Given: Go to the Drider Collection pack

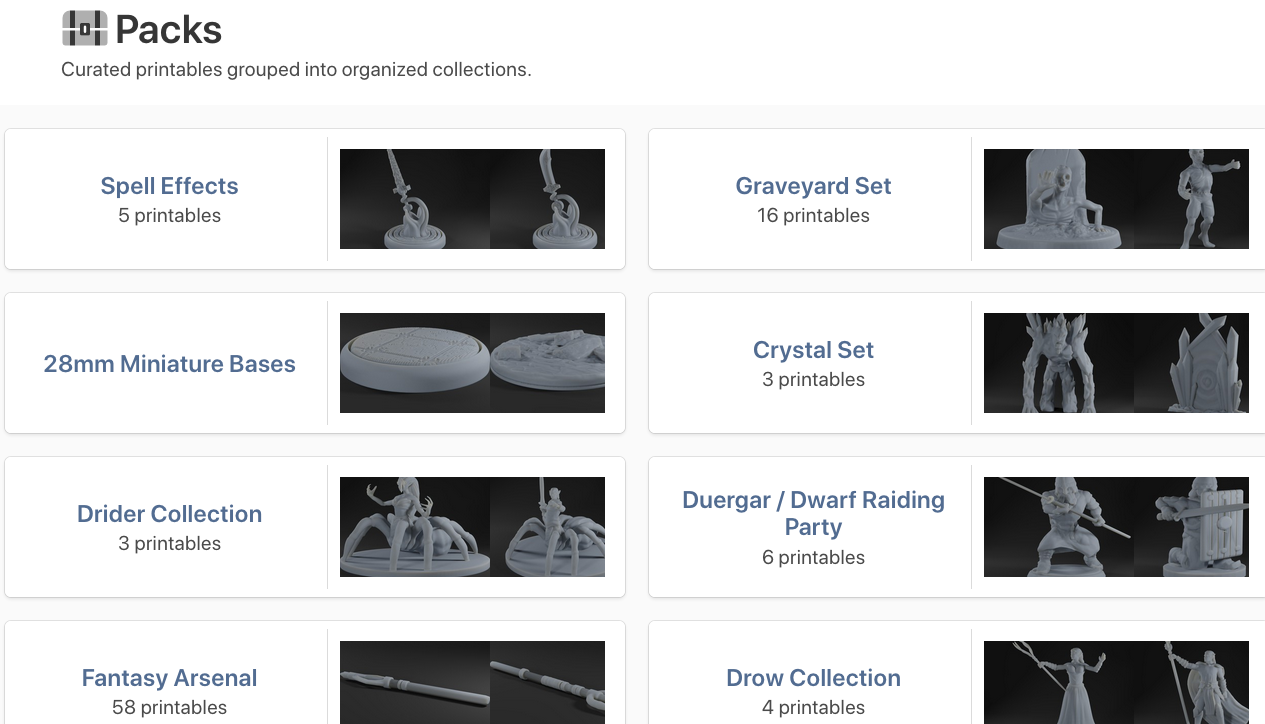Looking at the screenshot, I should (169, 514).
